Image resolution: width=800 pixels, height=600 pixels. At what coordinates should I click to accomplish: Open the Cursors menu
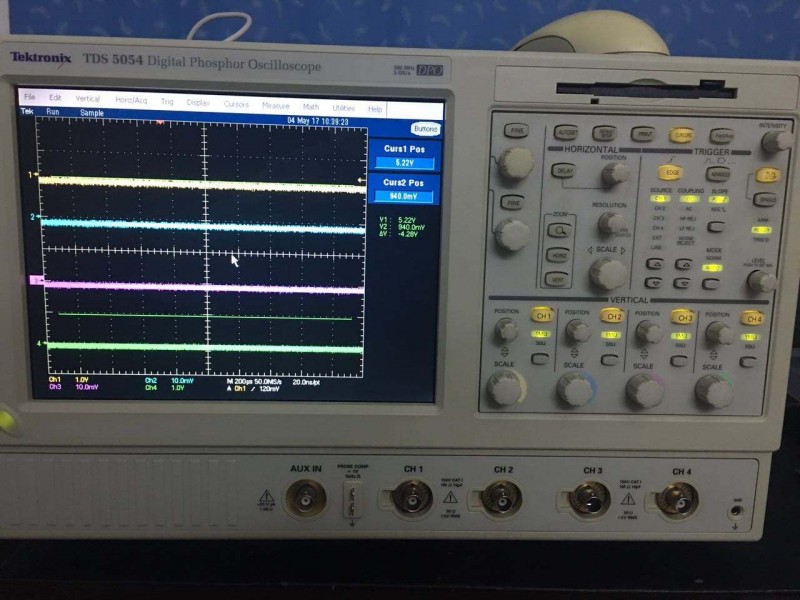(236, 104)
